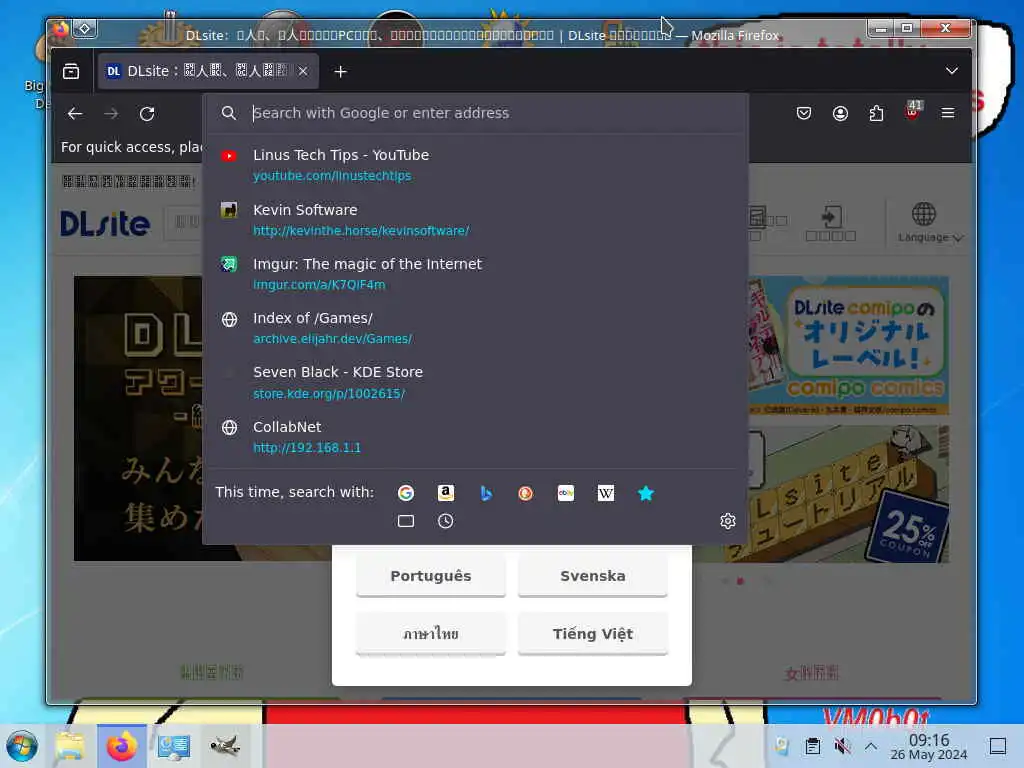
Task: Open the CollabNet suggestion
Action: click(x=475, y=436)
